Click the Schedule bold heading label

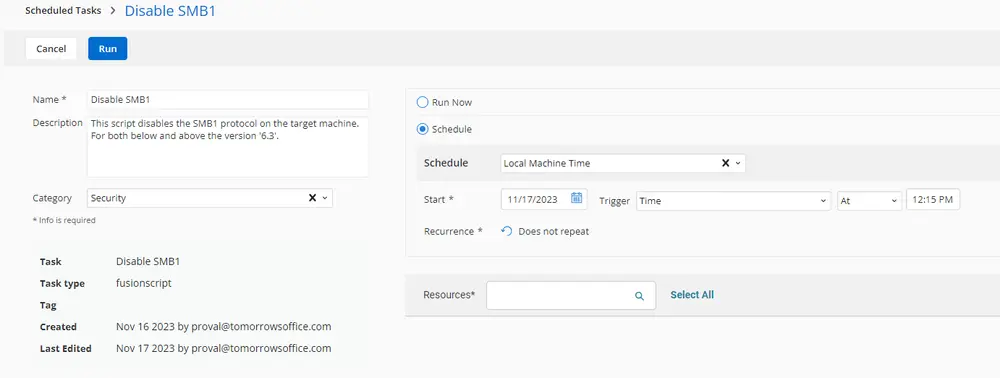[x=446, y=163]
